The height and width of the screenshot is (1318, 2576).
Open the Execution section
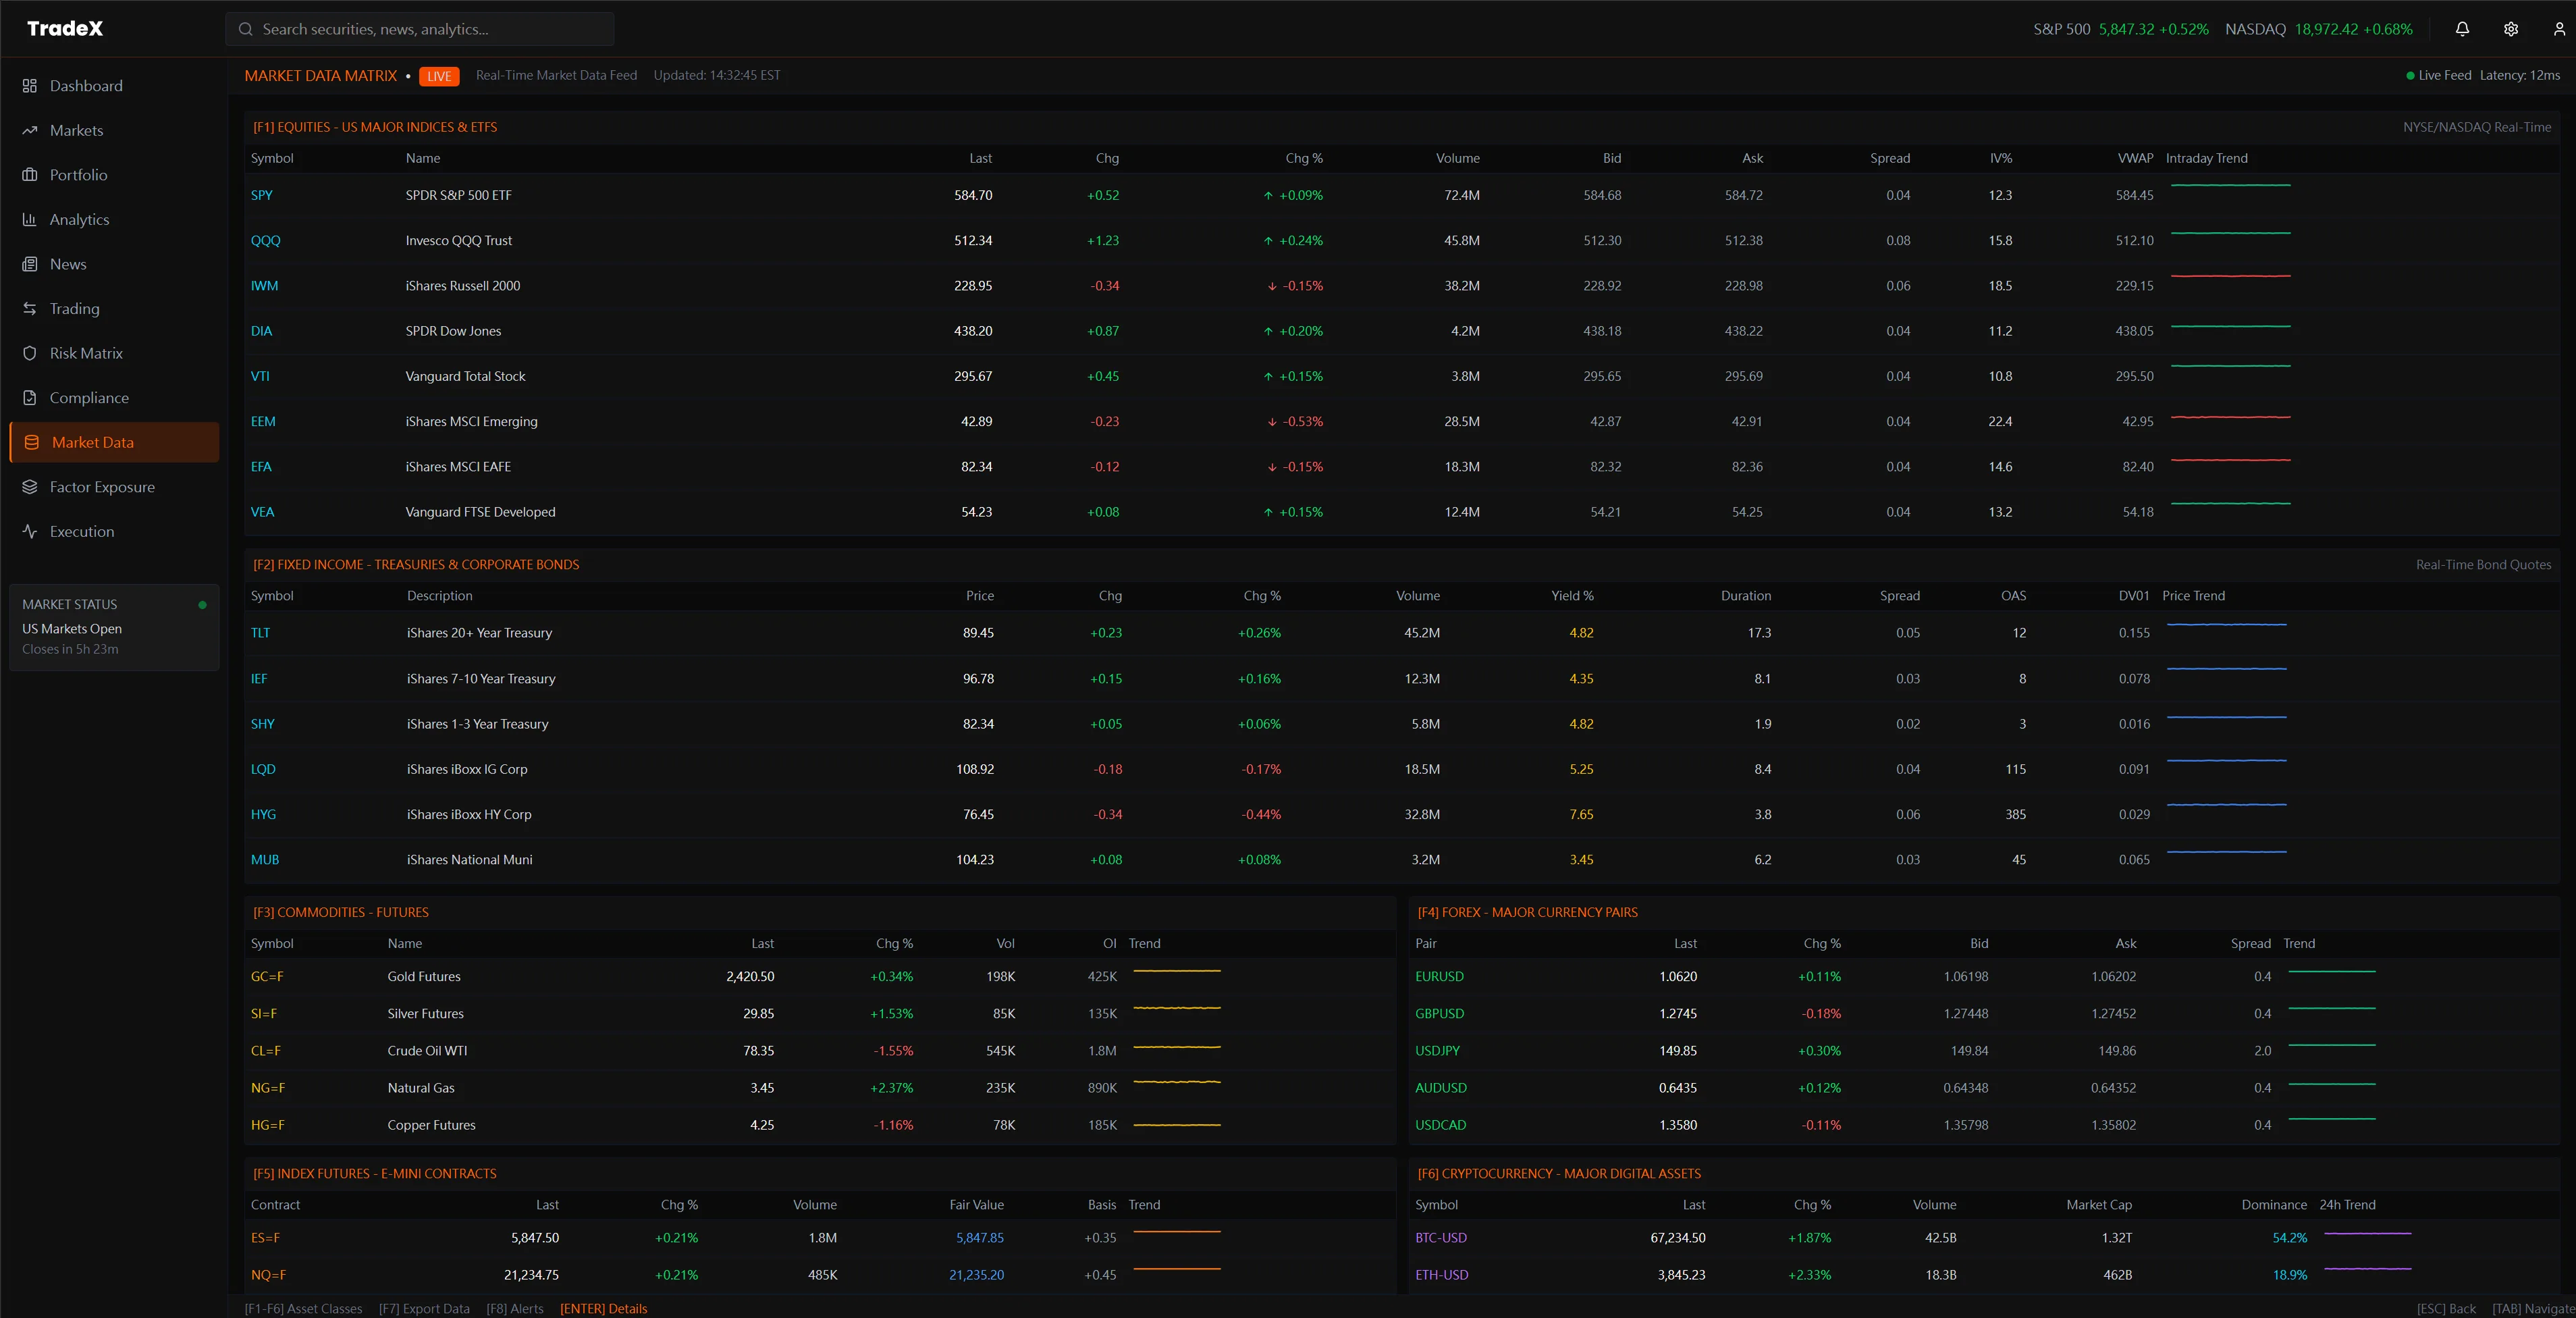pyautogui.click(x=80, y=531)
